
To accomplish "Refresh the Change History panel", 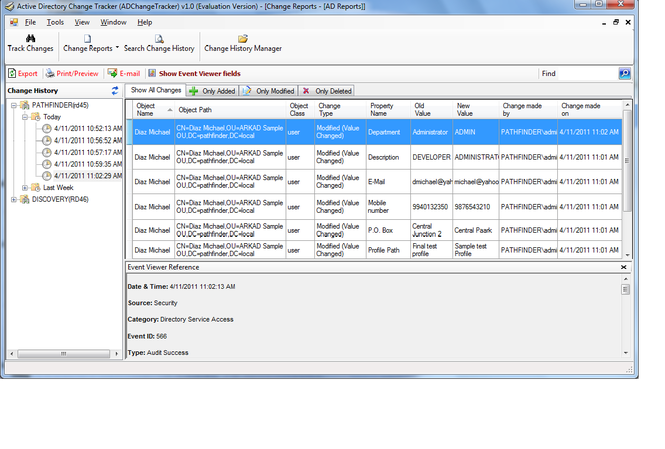I will pos(115,90).
